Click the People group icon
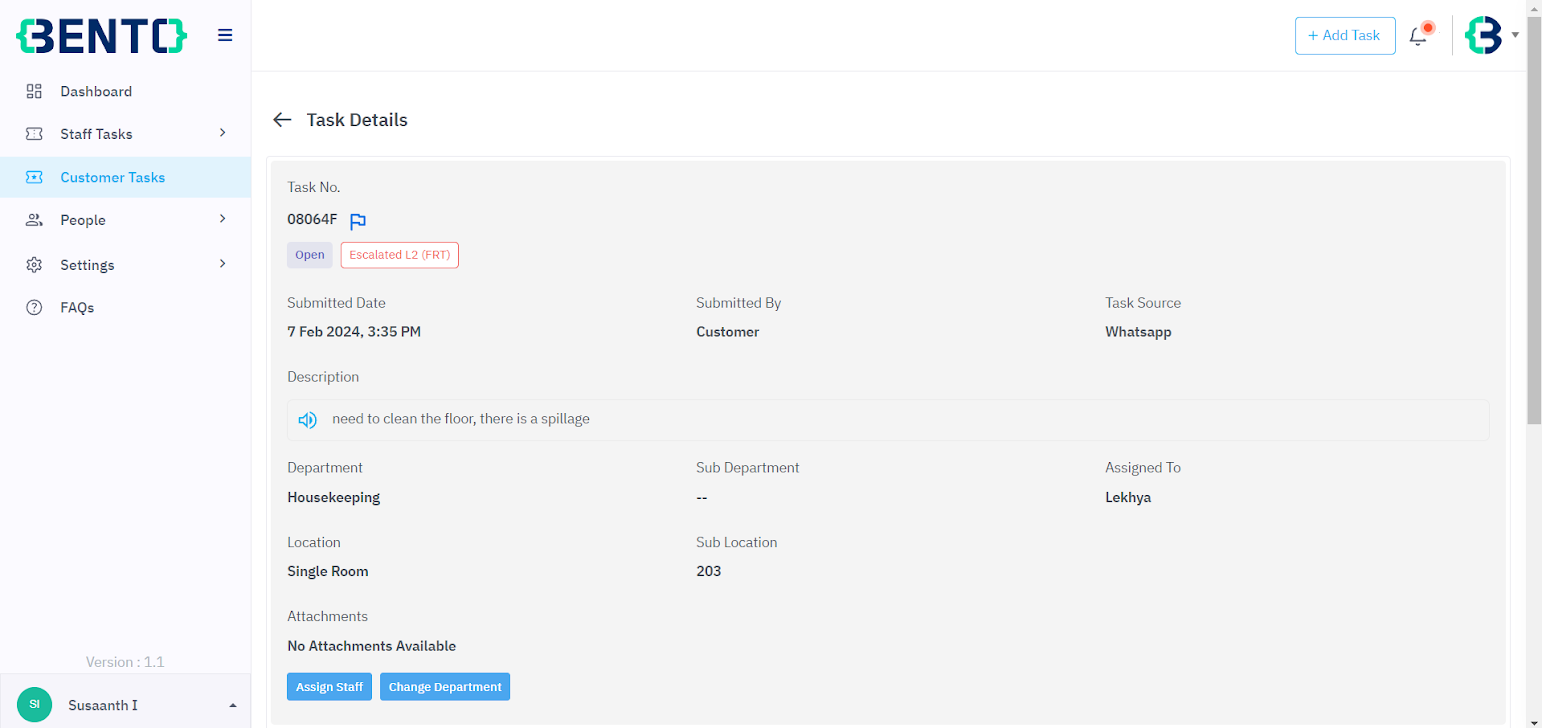This screenshot has width=1542, height=728. [34, 220]
